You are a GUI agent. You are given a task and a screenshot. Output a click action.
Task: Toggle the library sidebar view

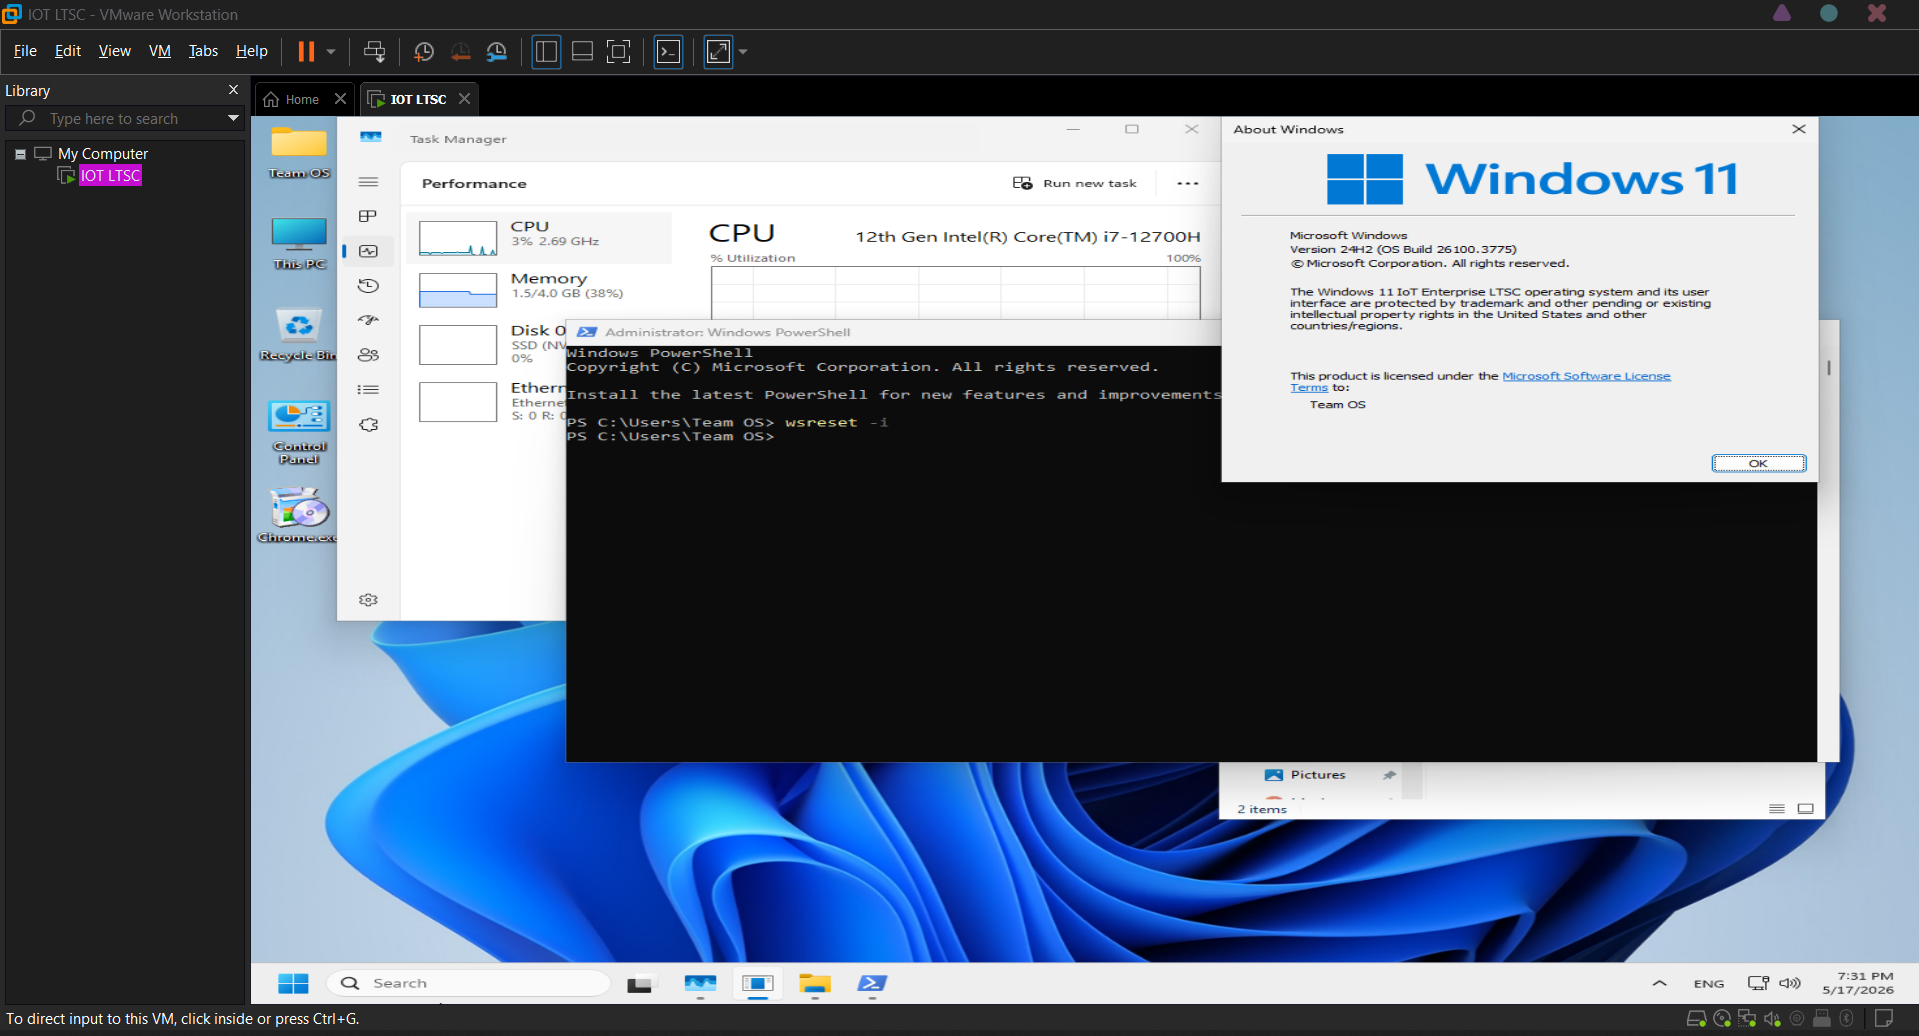546,51
